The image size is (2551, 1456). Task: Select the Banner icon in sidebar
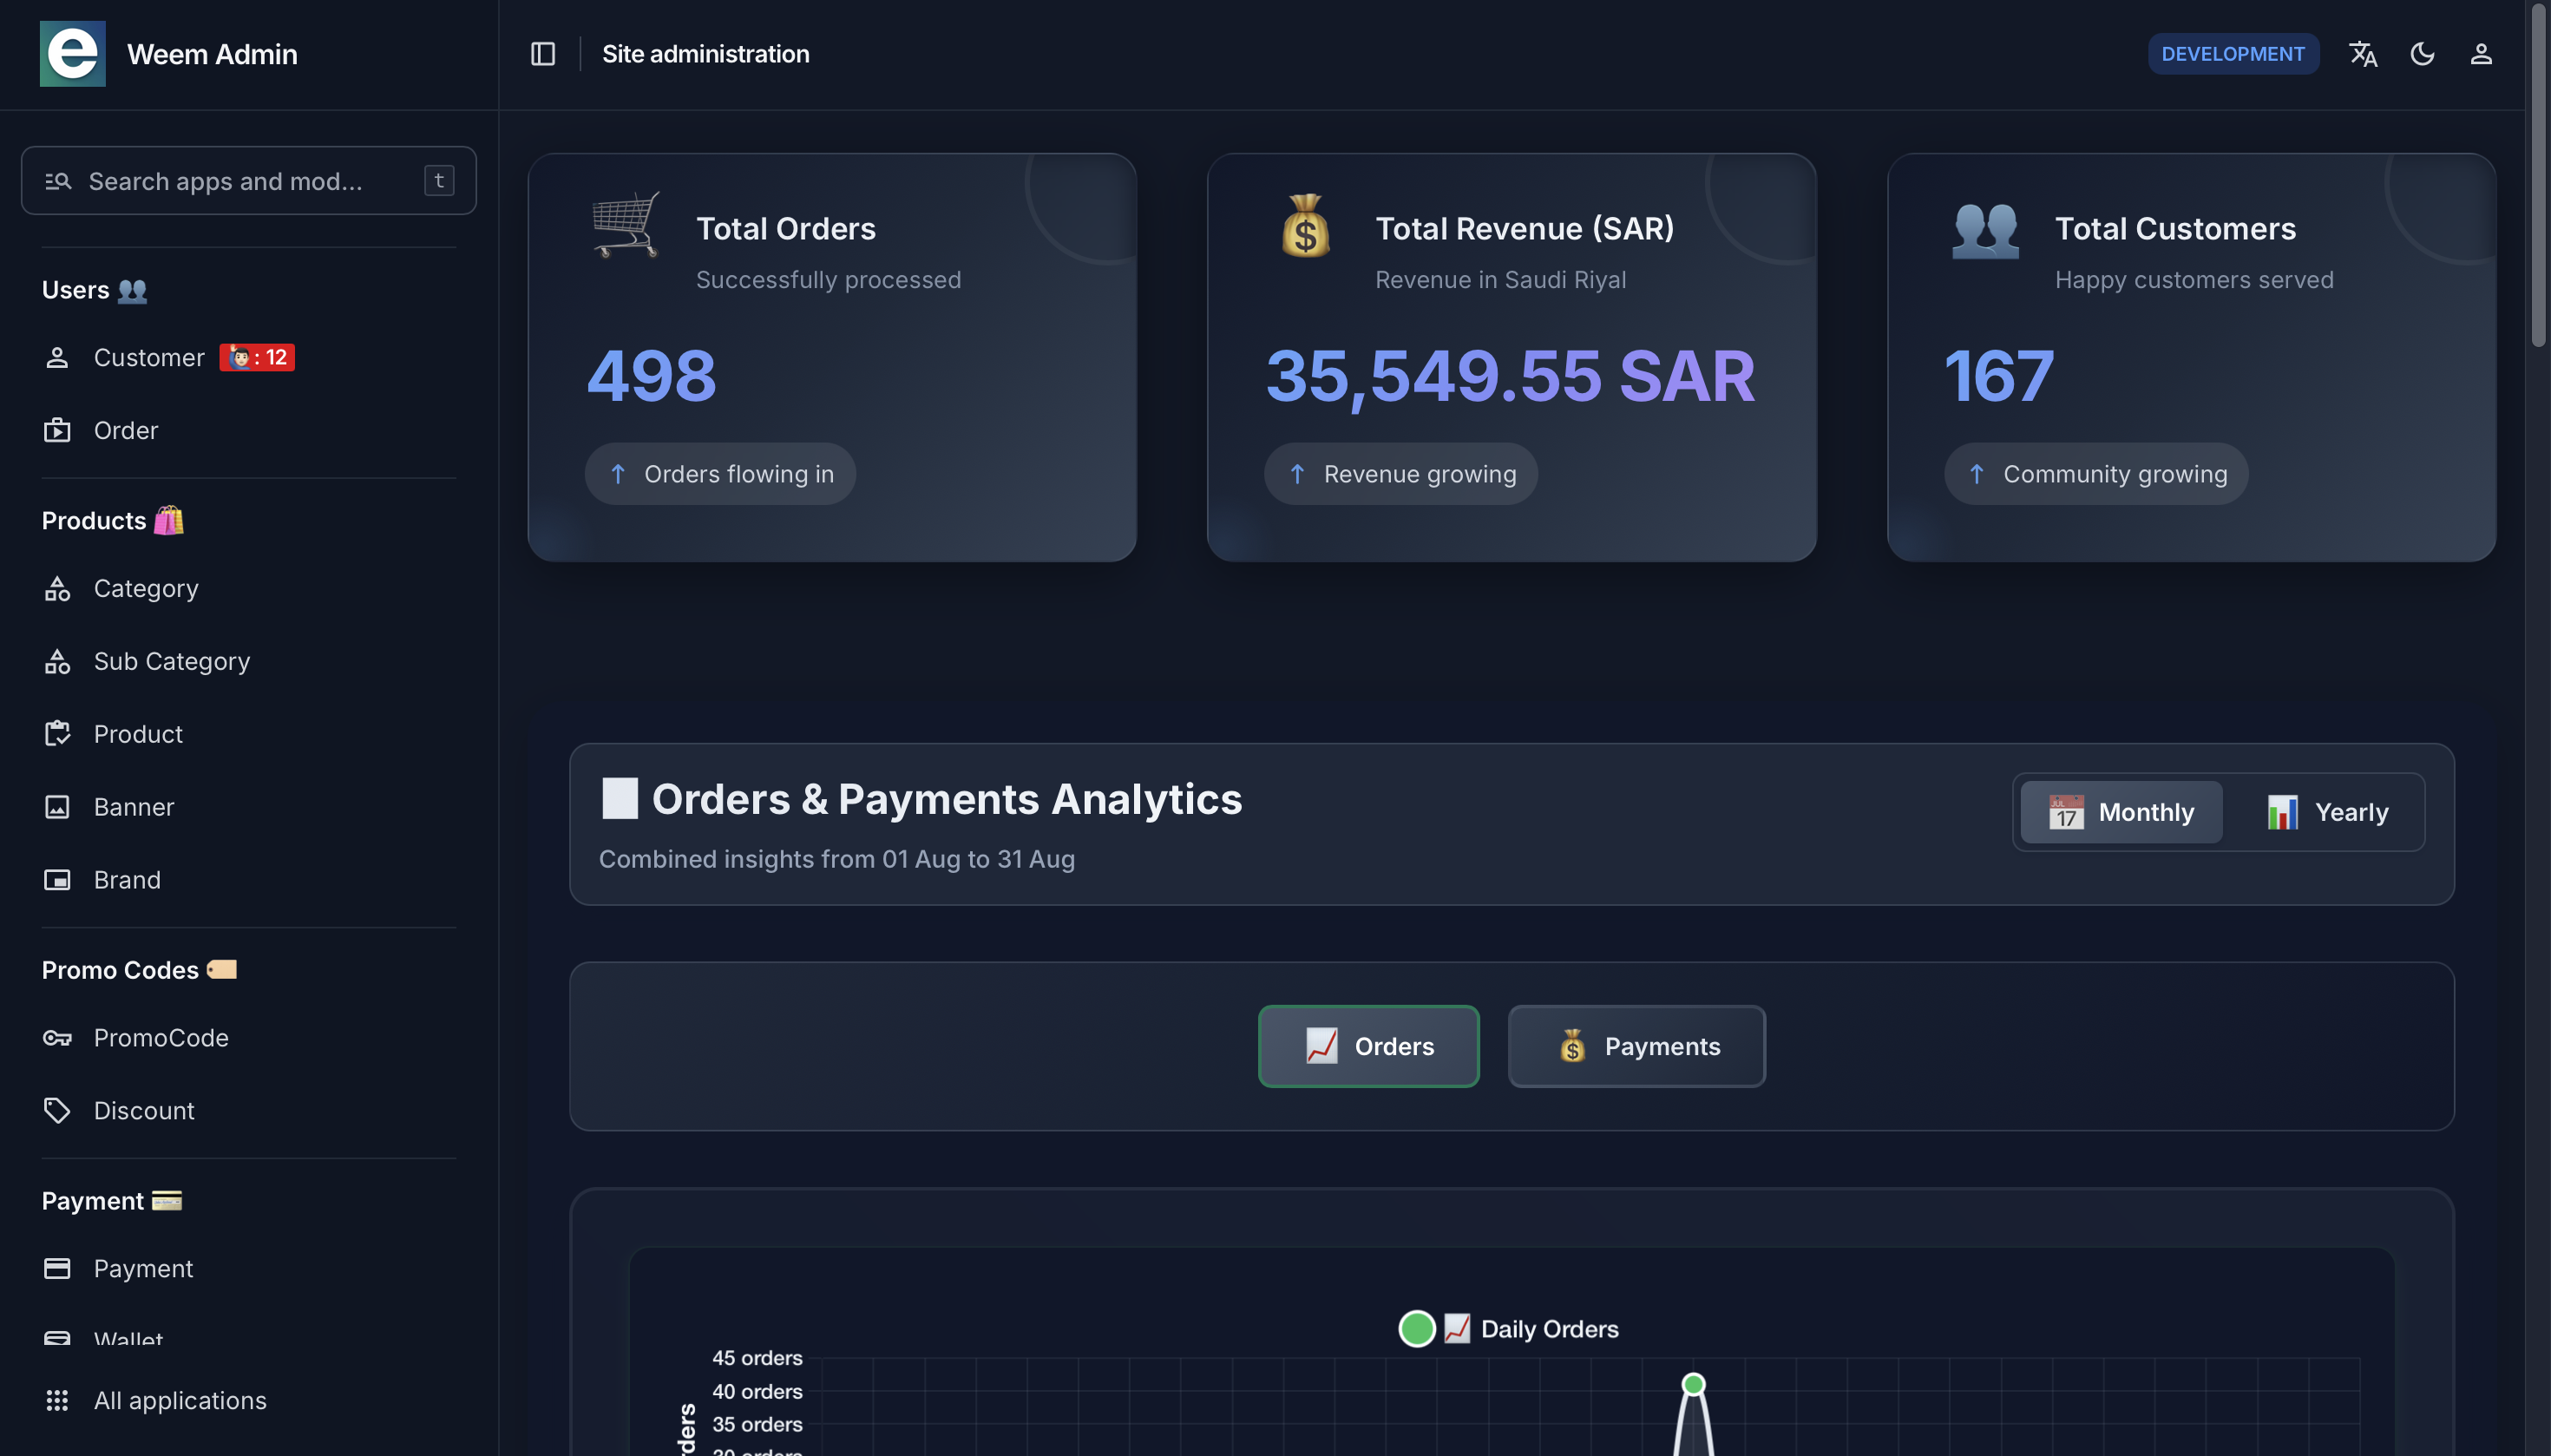click(58, 806)
